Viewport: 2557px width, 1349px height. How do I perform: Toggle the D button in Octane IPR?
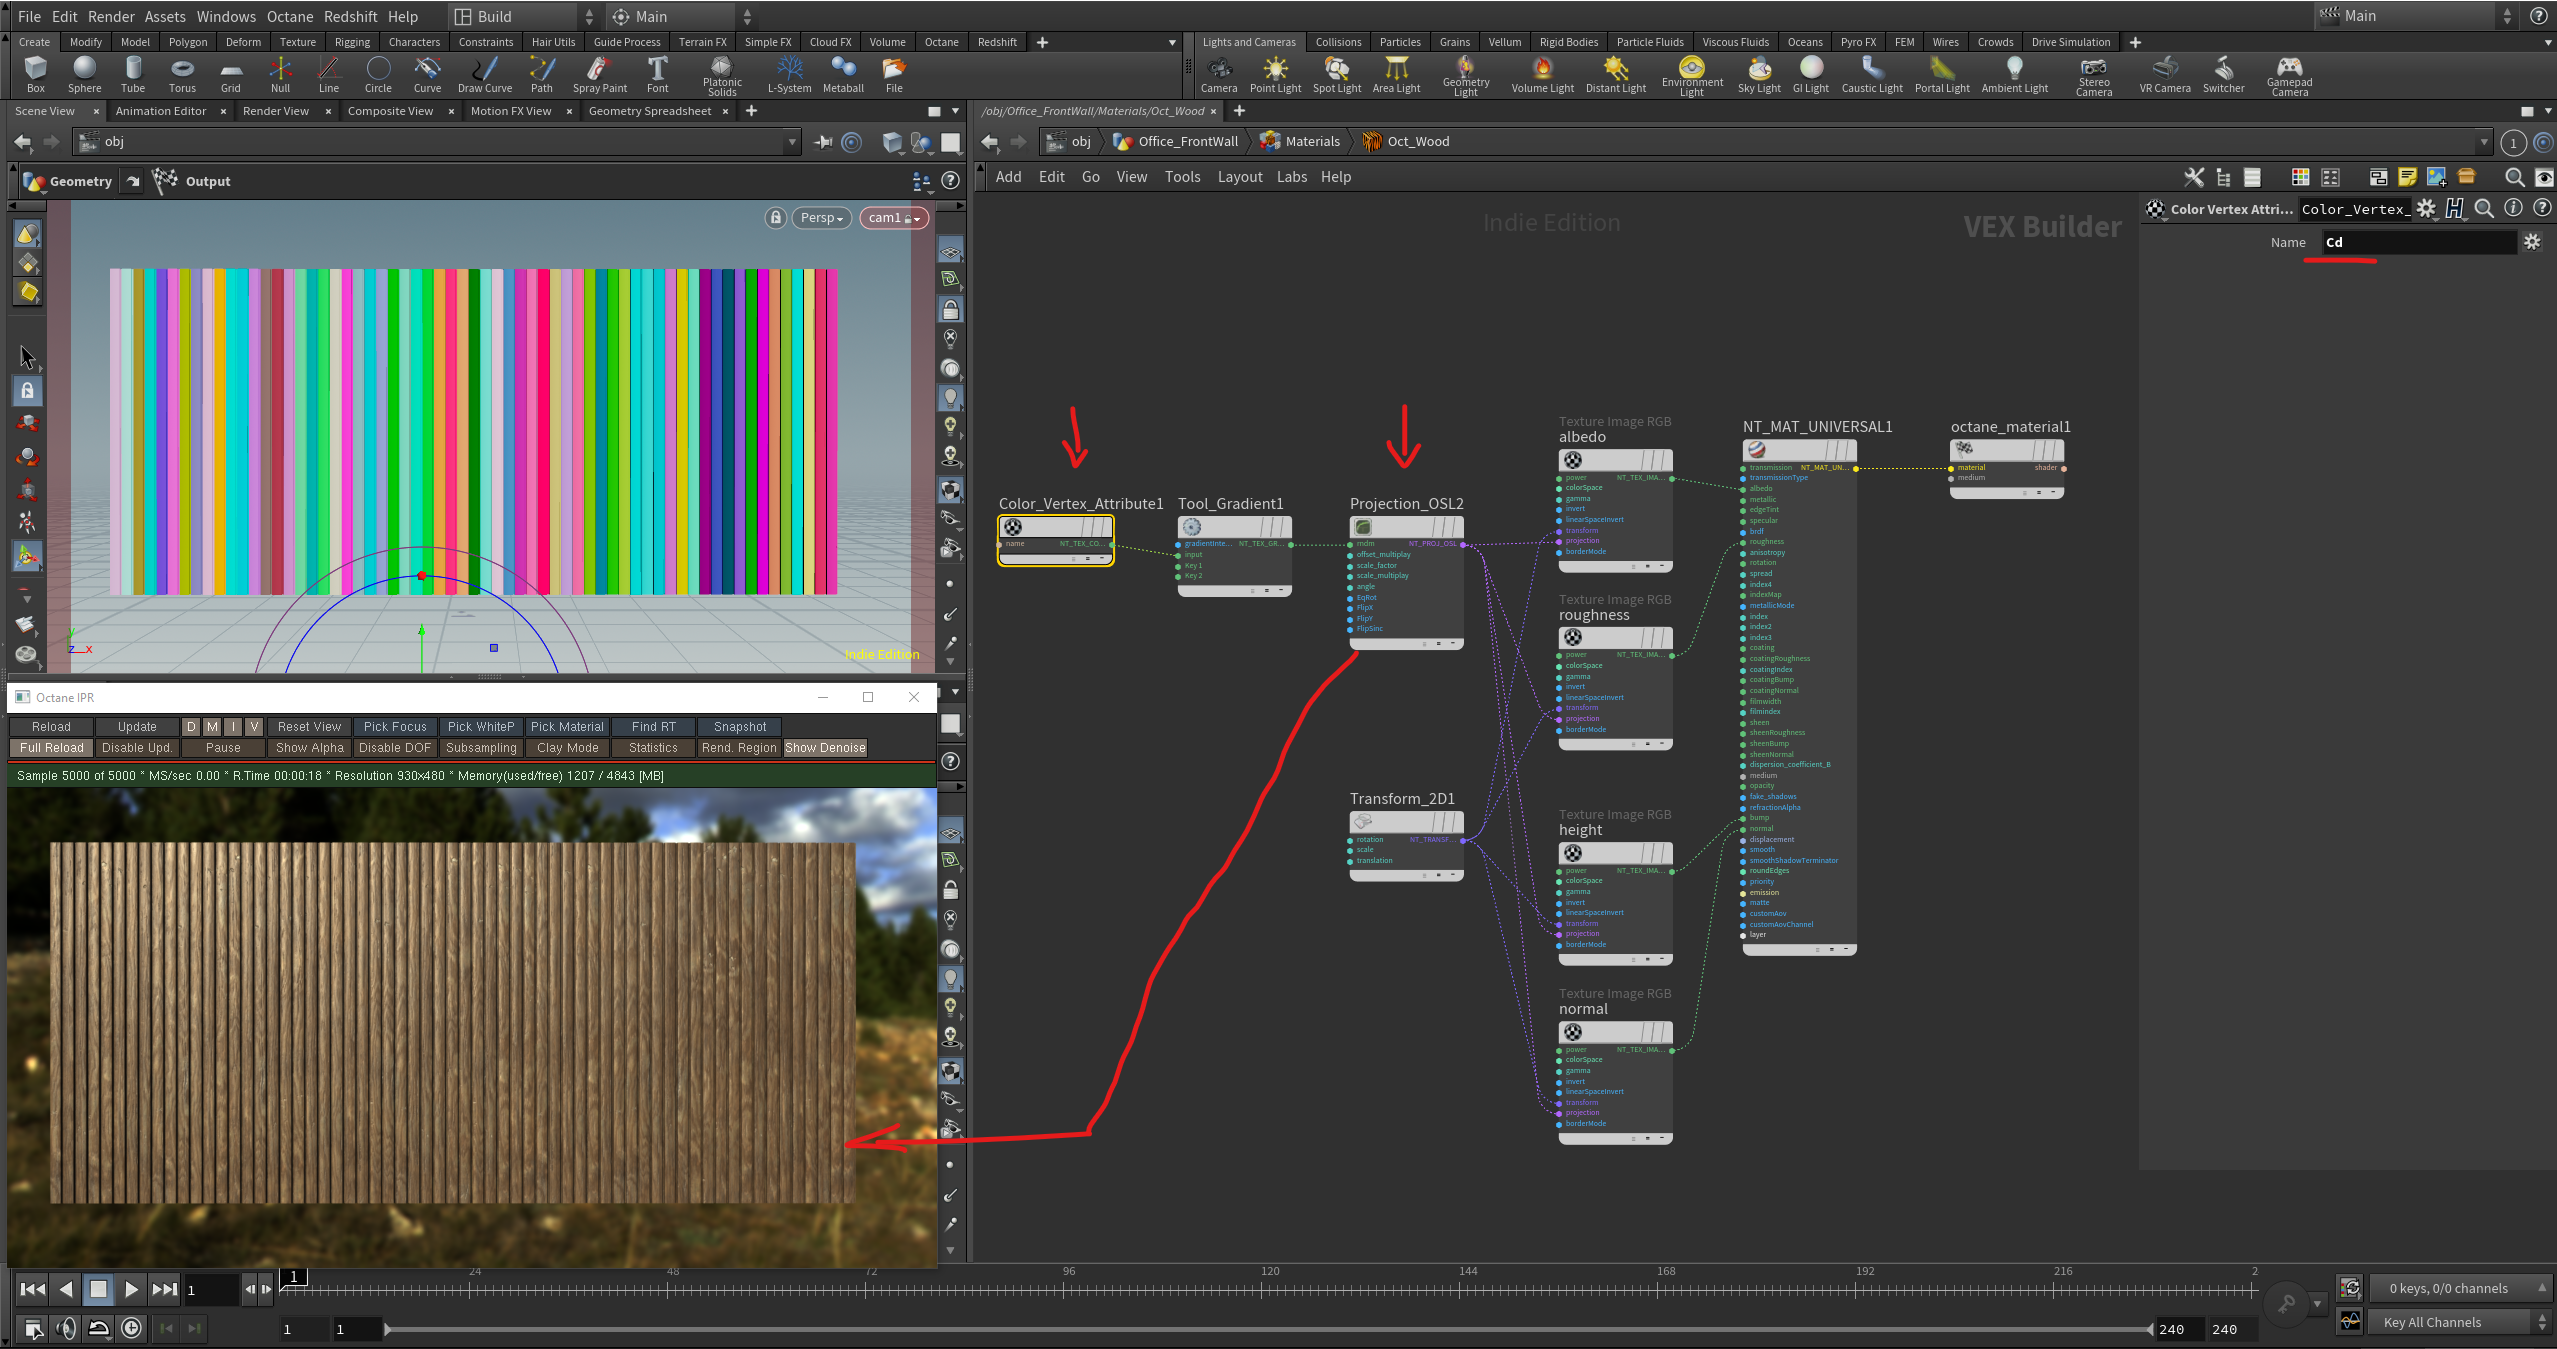pos(191,727)
